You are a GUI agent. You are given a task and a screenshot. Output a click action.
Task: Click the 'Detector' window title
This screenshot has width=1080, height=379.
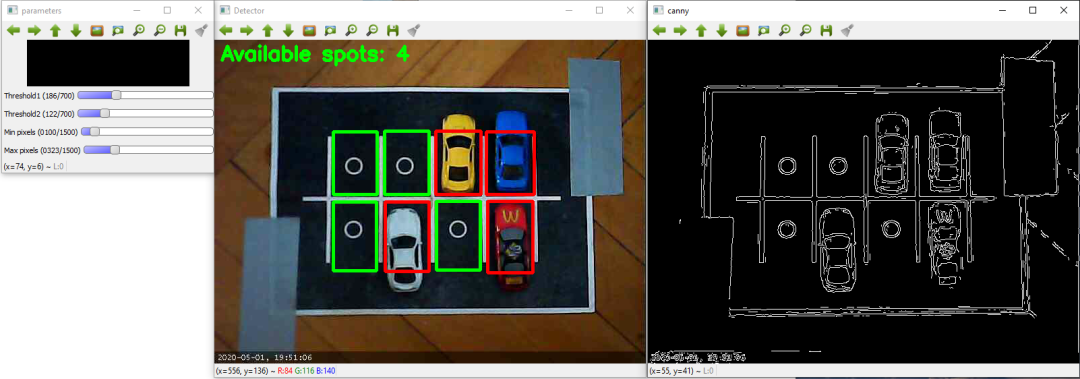tap(249, 10)
